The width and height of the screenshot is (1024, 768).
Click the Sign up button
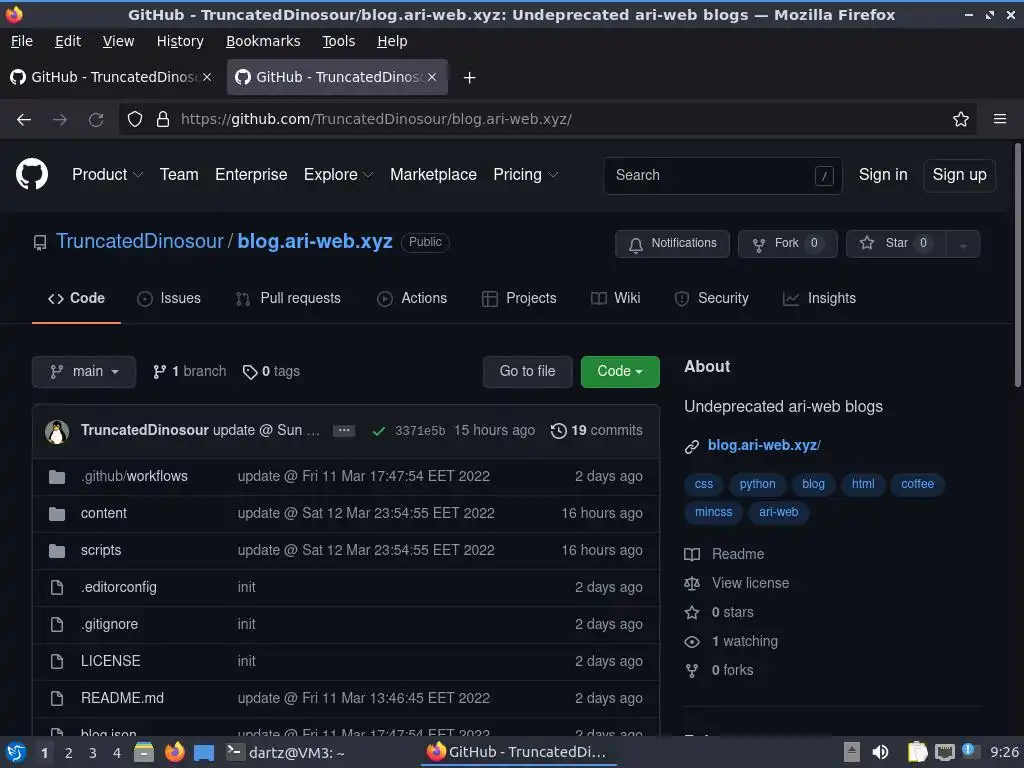point(959,175)
